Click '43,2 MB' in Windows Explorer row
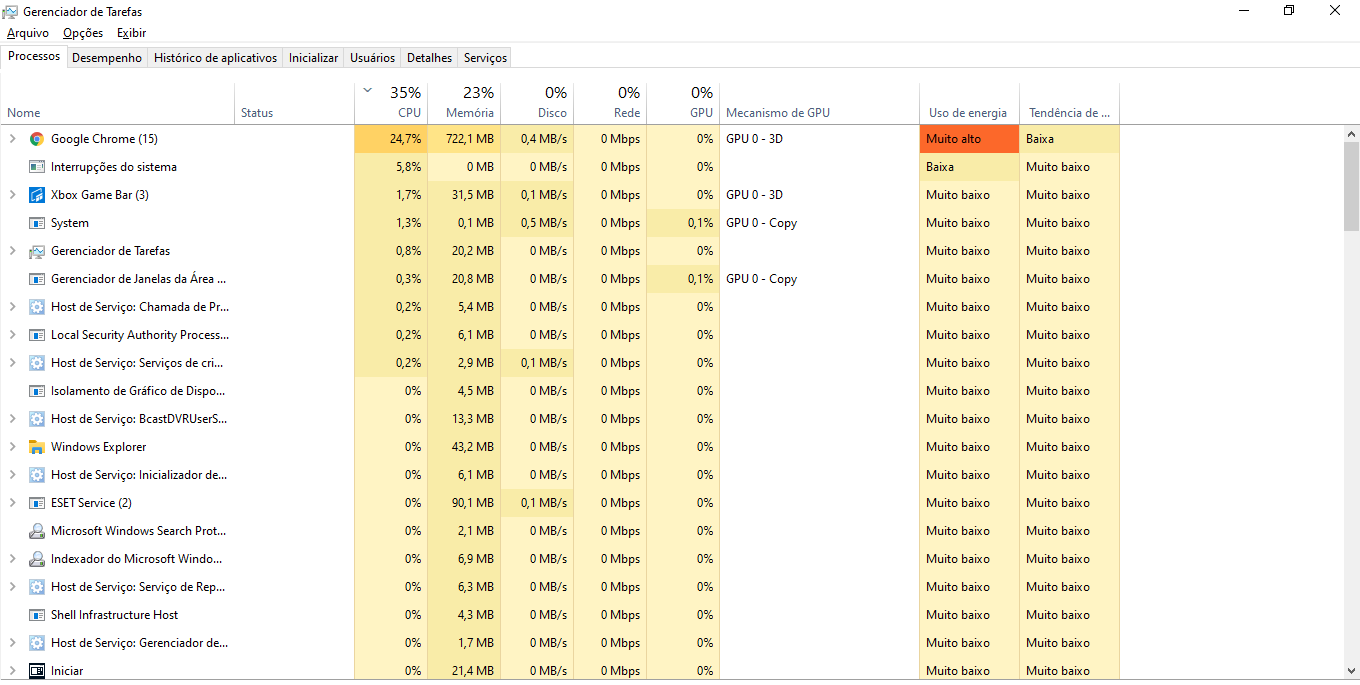 click(473, 447)
